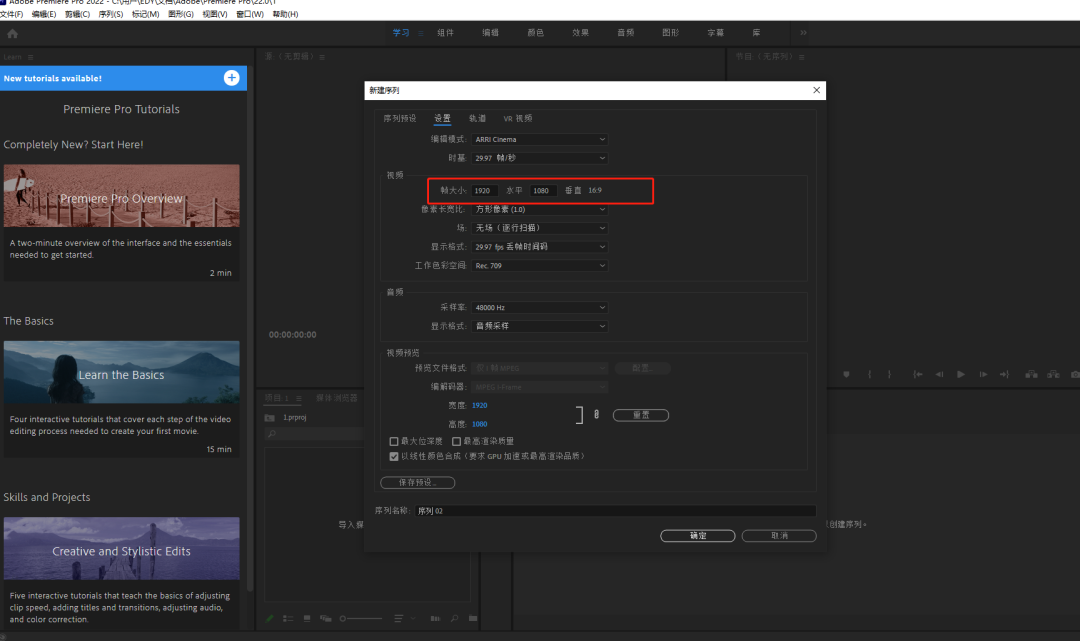Click the Go to In point icon
Viewport: 1080px width, 641px height.
pos(917,375)
